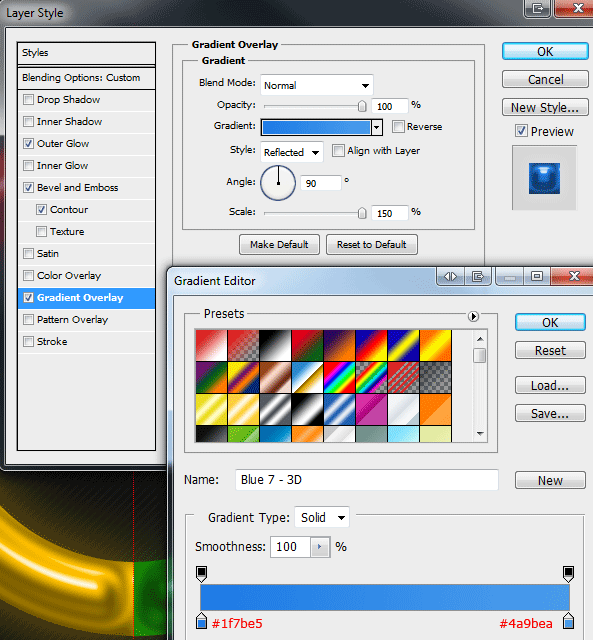This screenshot has height=640, width=593.
Task: Click the Make Default button
Action: [x=279, y=244]
